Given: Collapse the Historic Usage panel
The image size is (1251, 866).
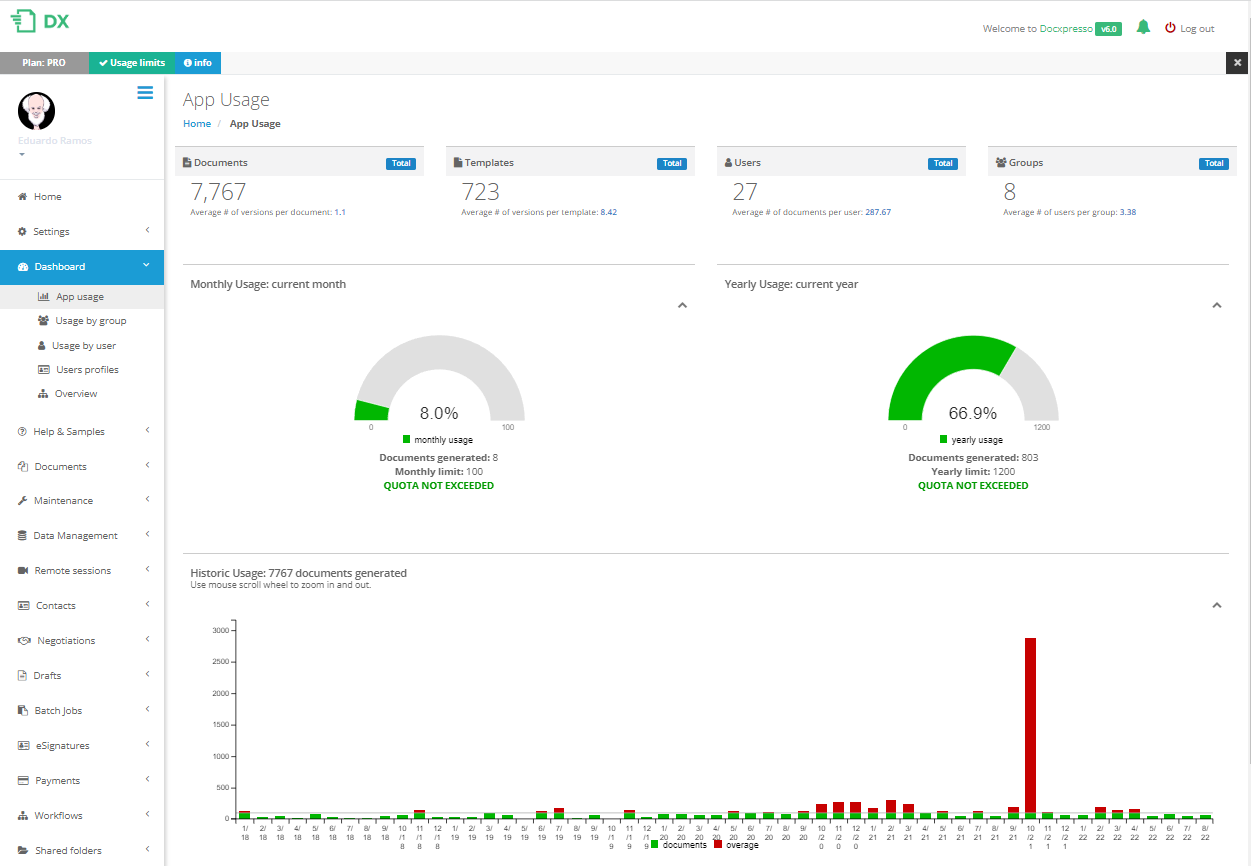Looking at the screenshot, I should click(1217, 605).
